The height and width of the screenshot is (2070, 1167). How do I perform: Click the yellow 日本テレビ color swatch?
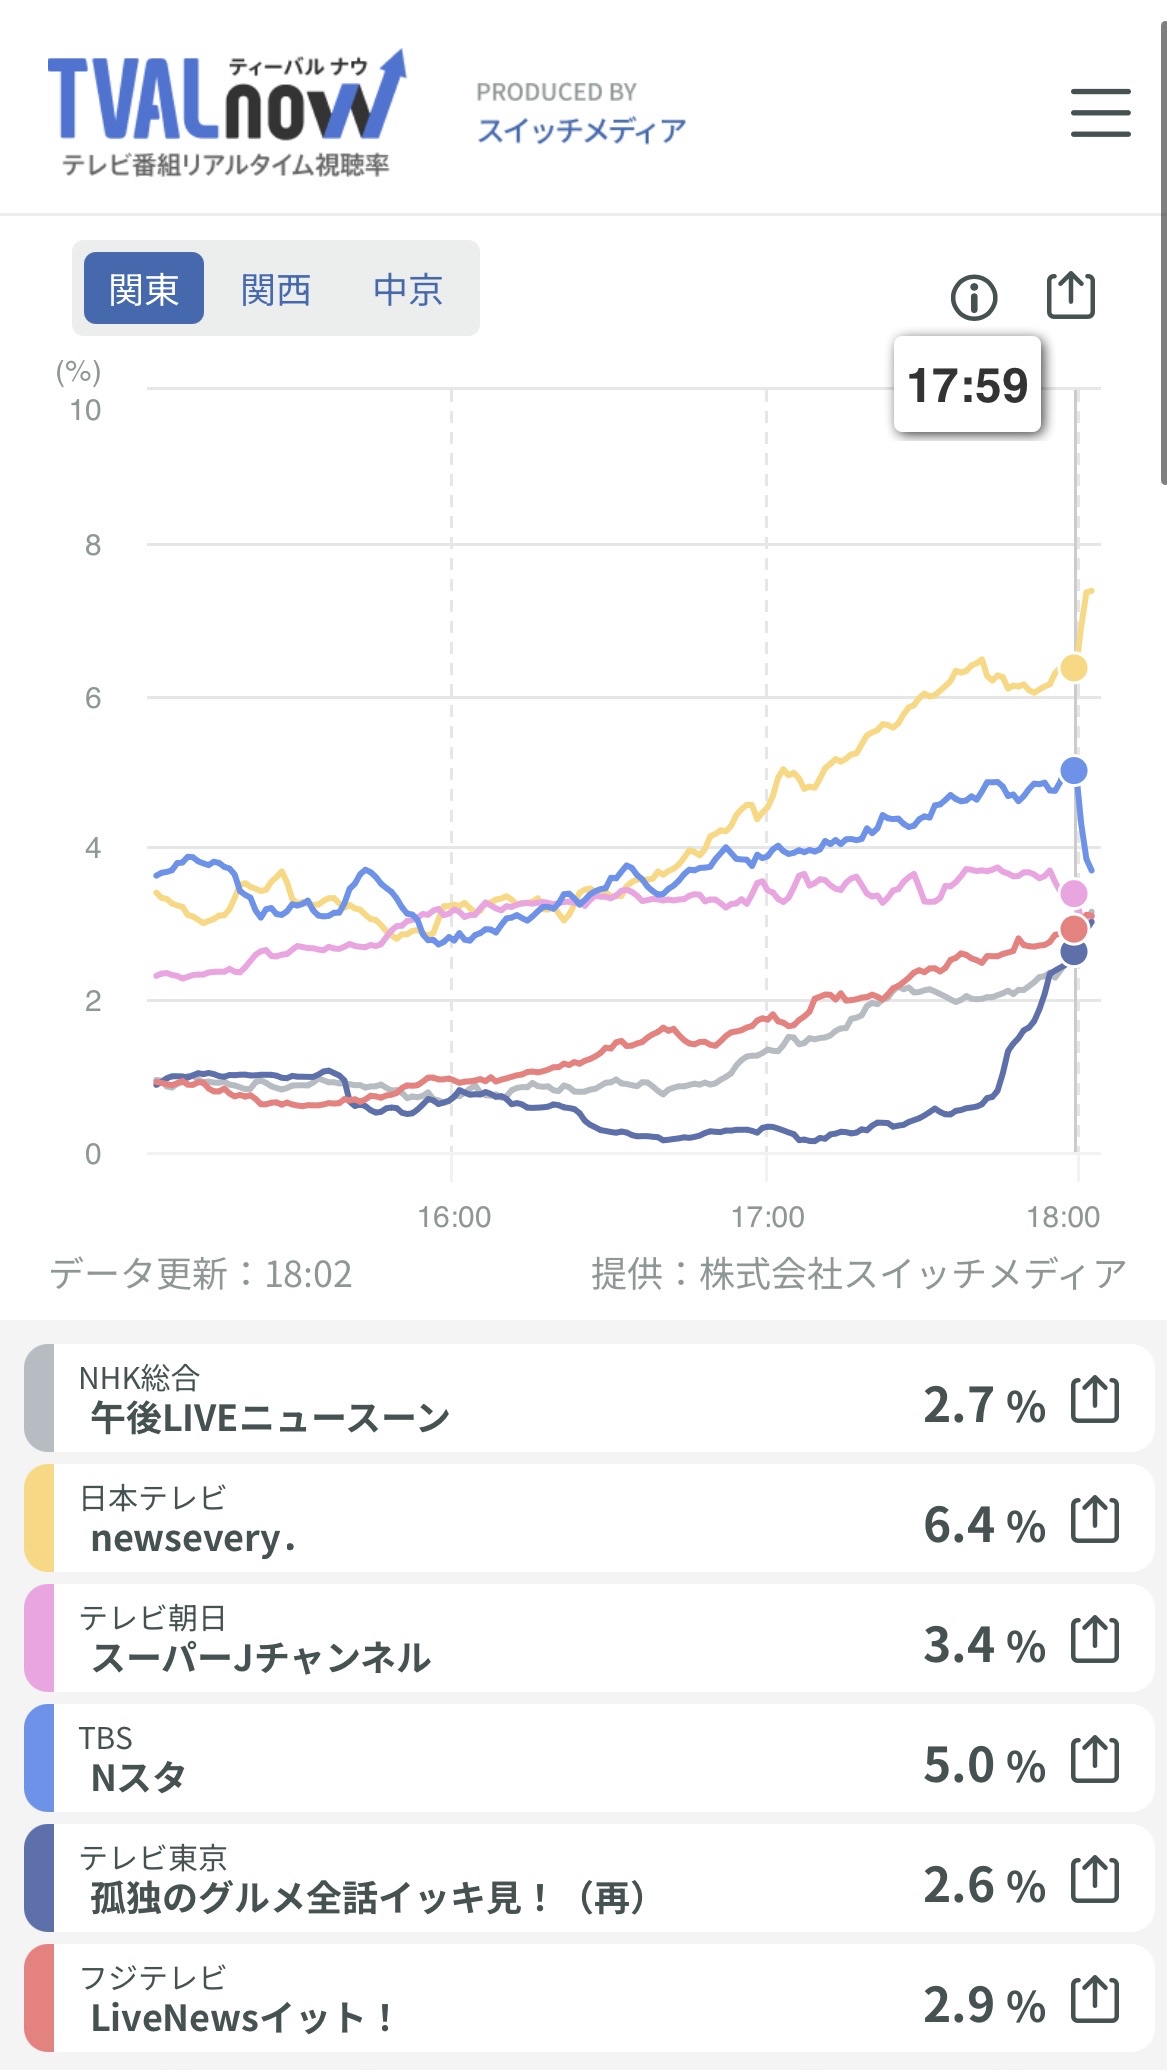(39, 1518)
